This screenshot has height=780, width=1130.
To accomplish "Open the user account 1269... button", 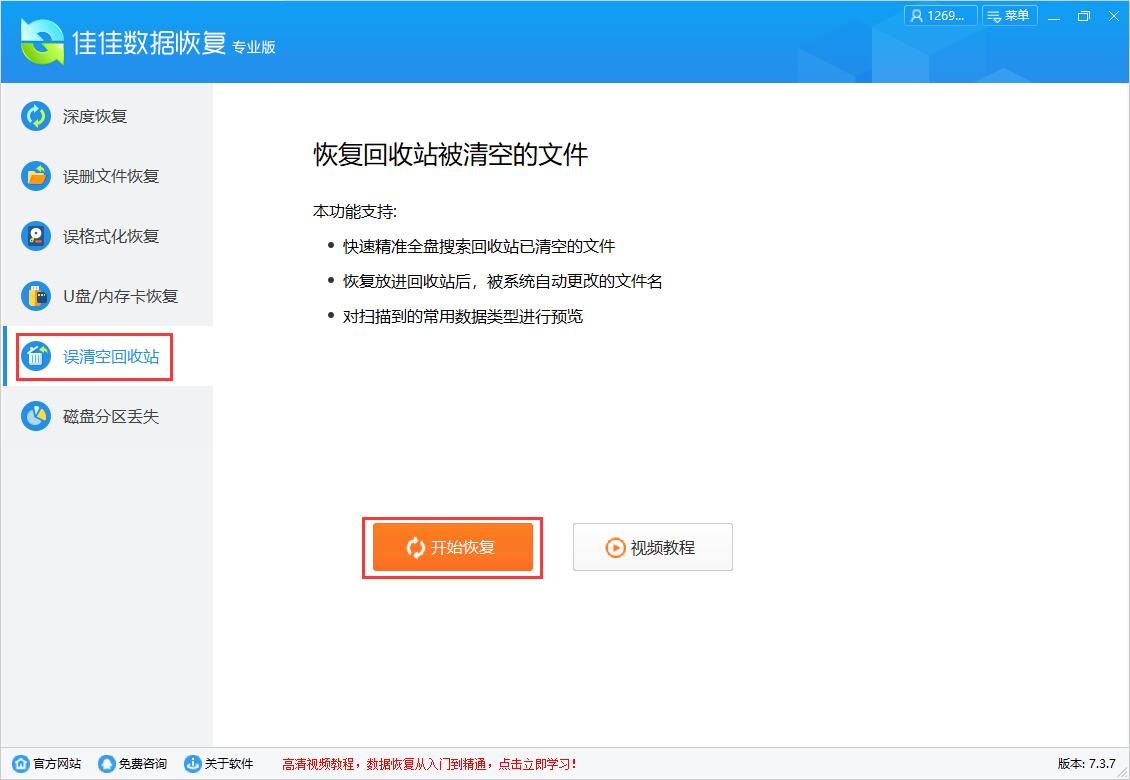I will (940, 16).
